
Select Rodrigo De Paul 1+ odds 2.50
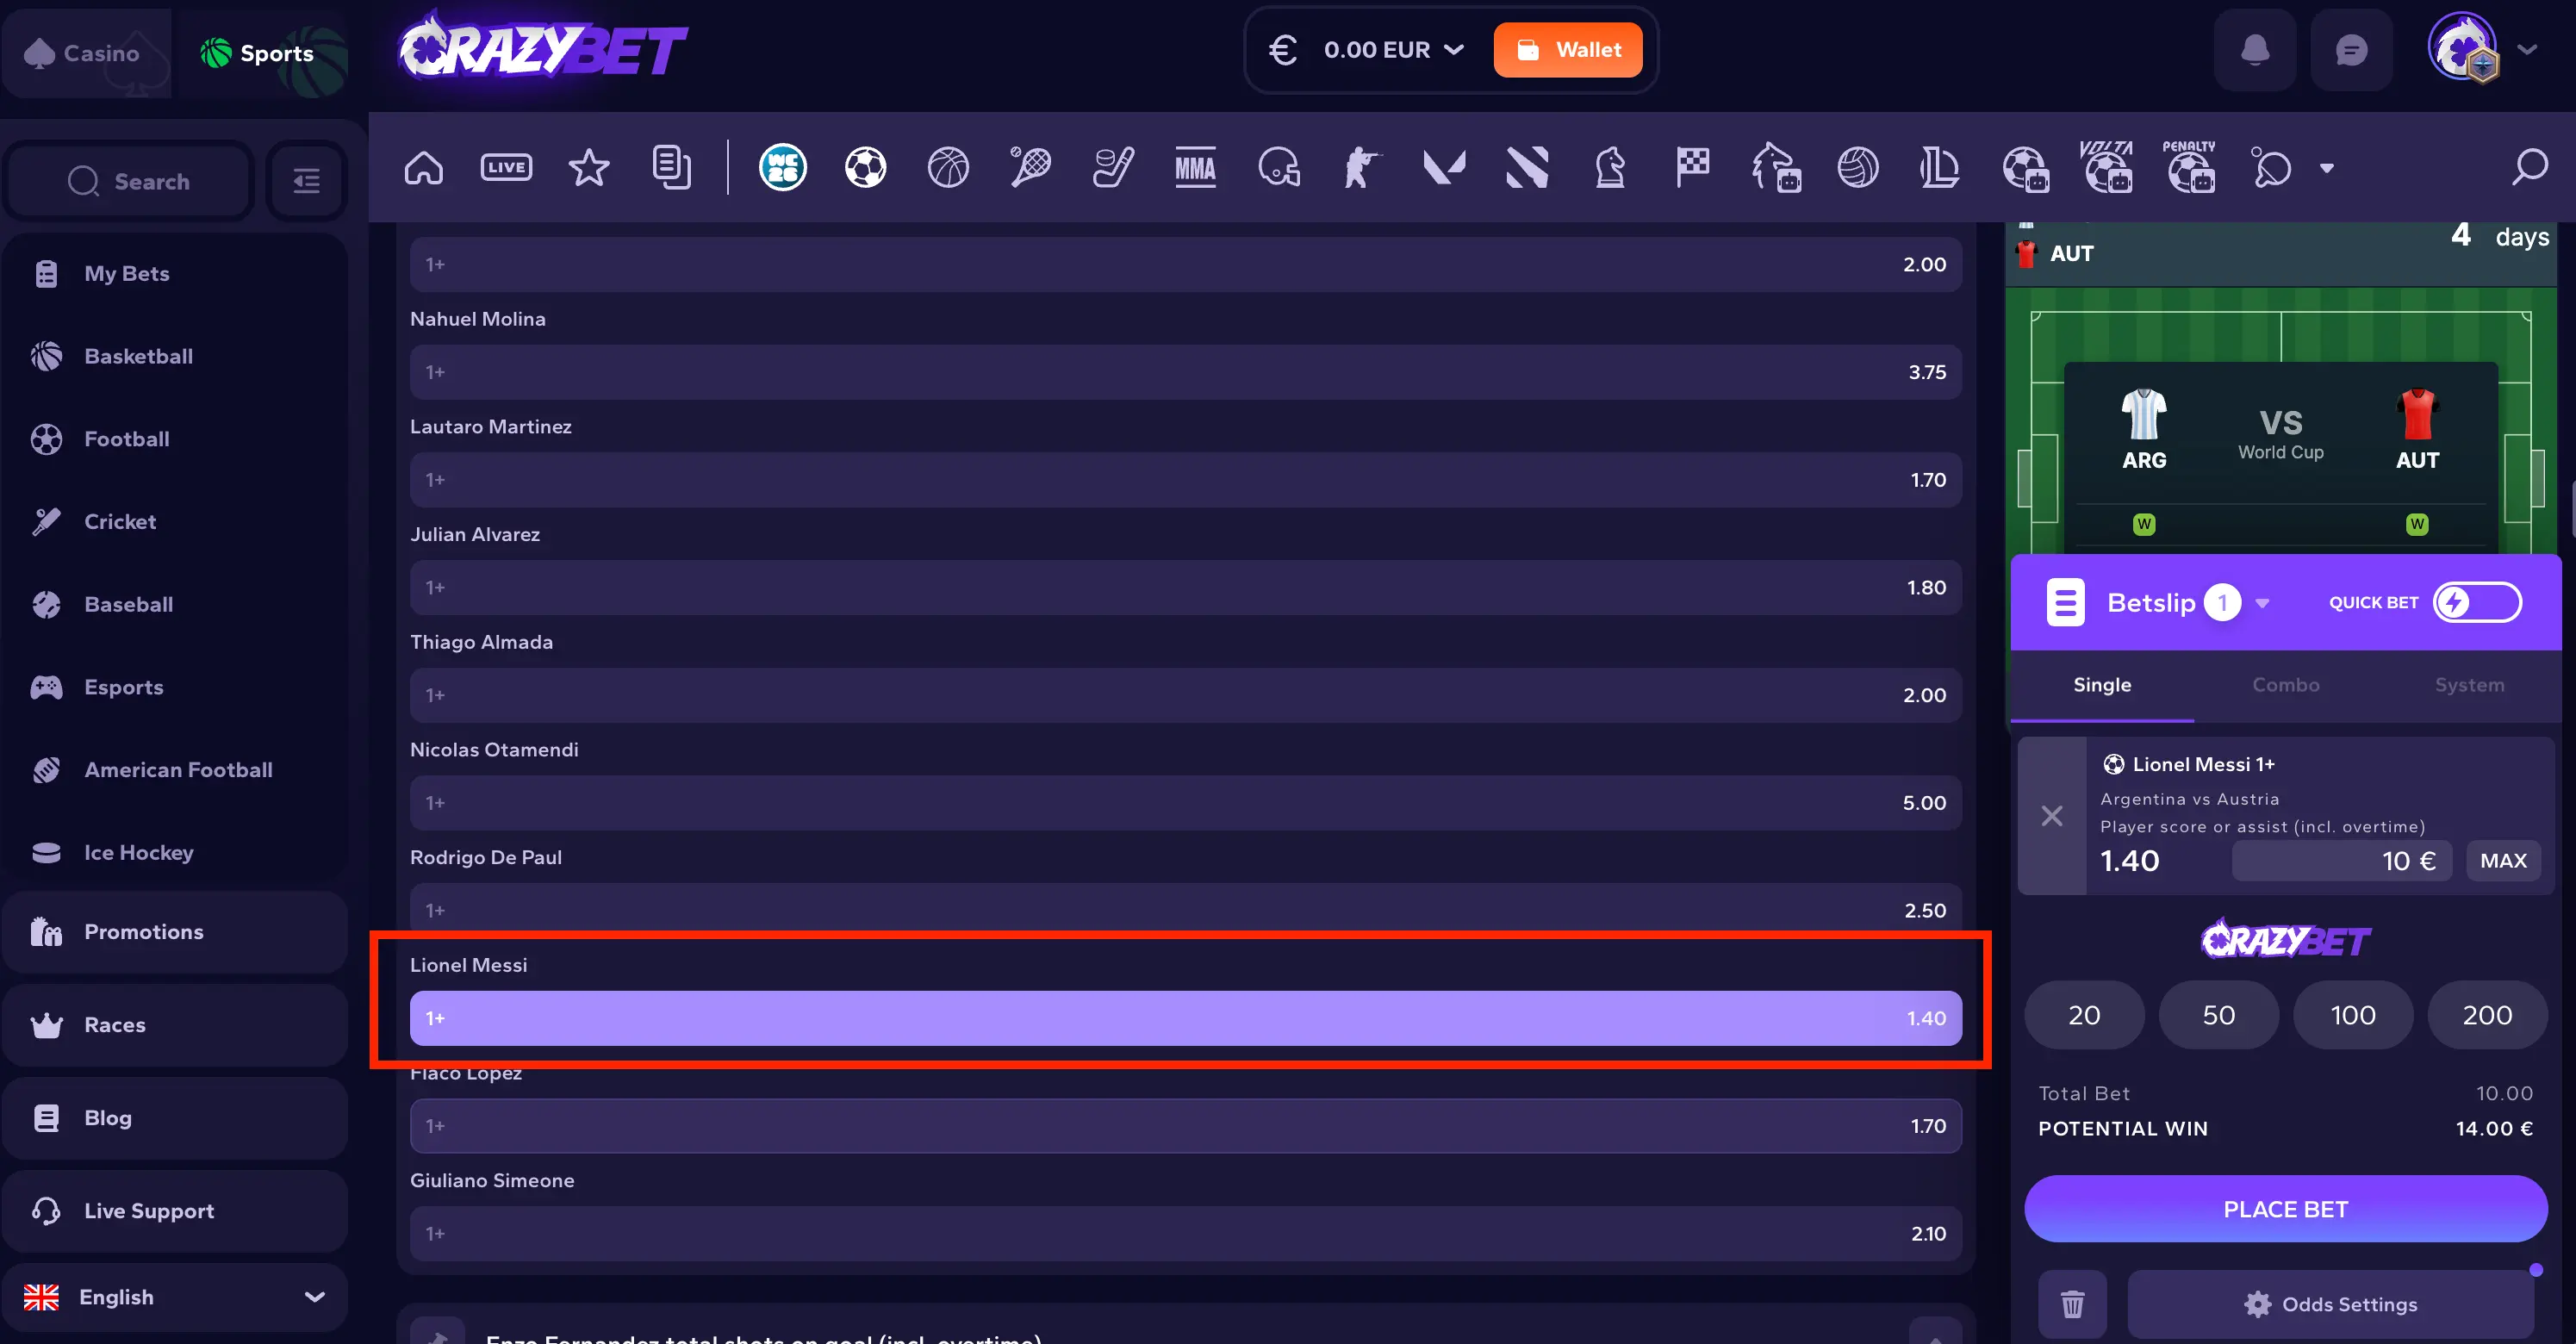pyautogui.click(x=1185, y=910)
